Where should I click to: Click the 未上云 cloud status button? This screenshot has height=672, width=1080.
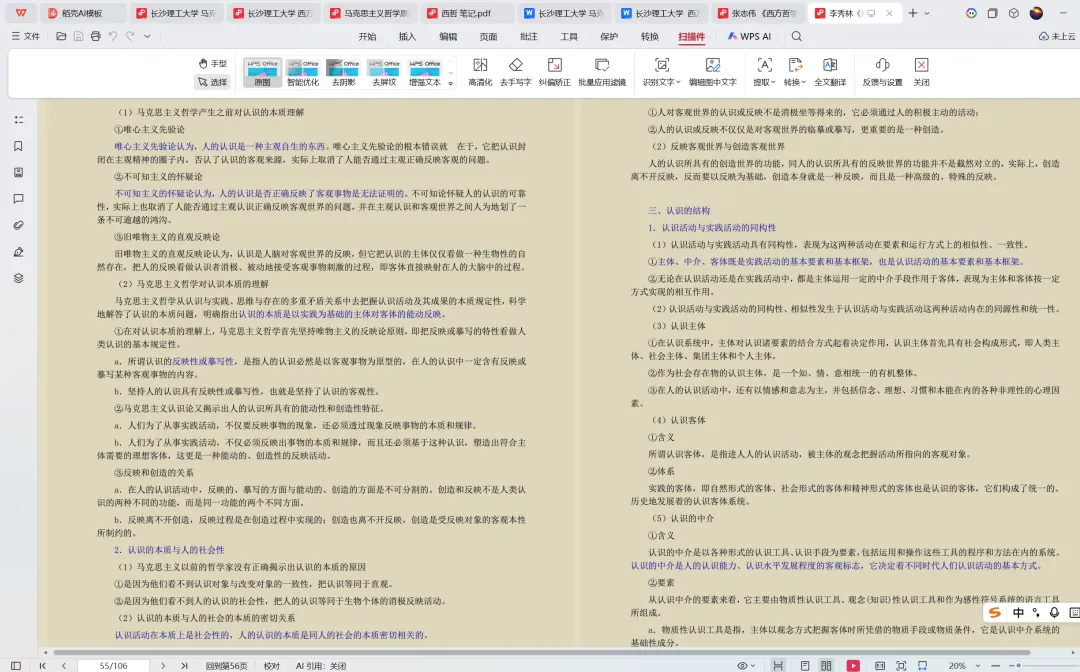[1057, 36]
